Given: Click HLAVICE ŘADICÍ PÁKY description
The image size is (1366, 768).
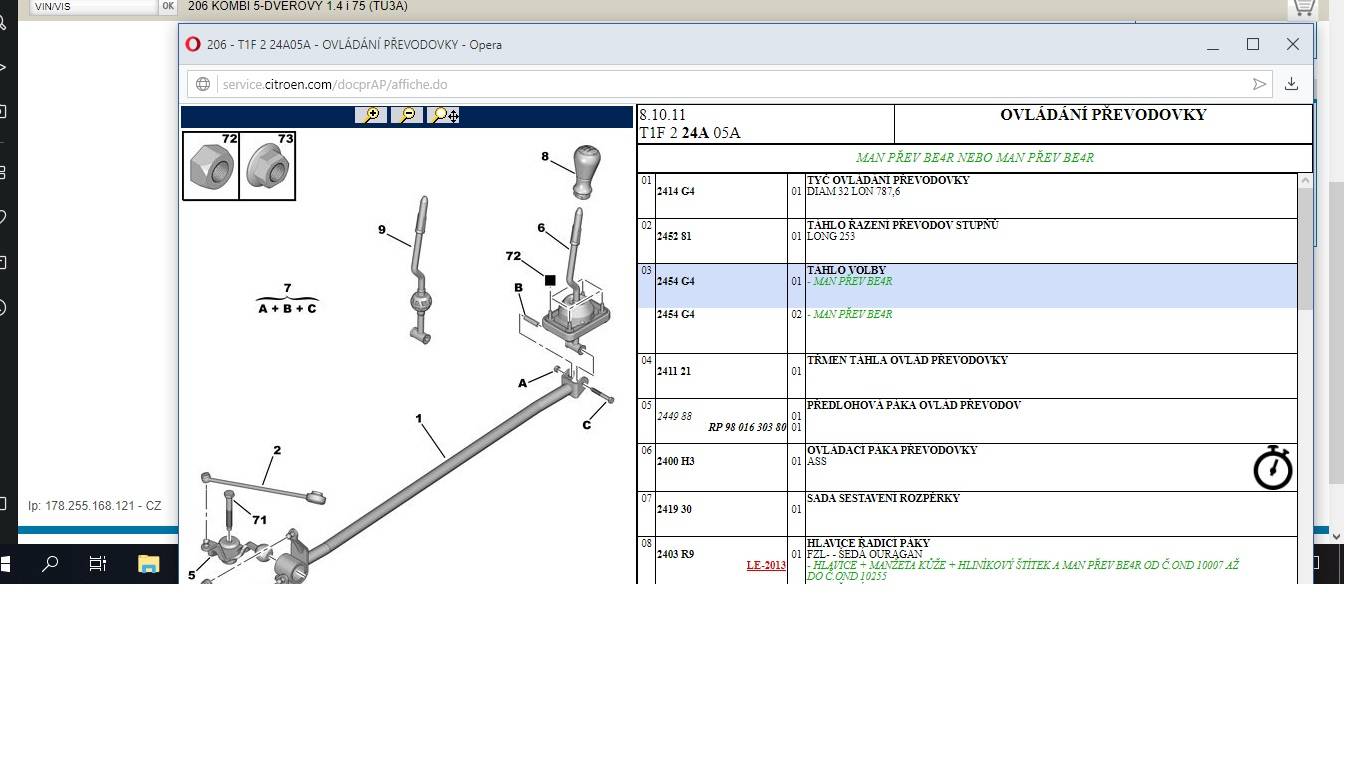Looking at the screenshot, I should tap(868, 543).
